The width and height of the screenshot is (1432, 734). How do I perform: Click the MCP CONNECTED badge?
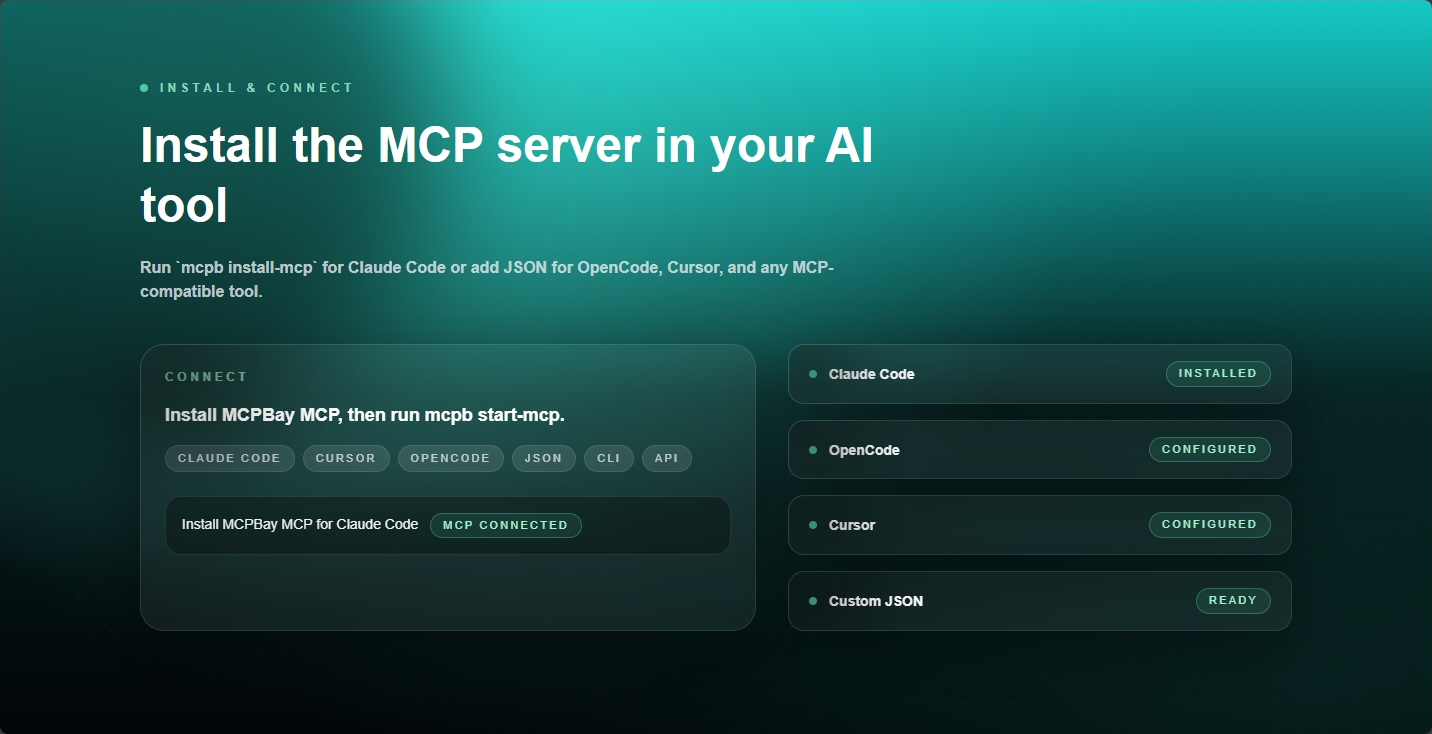(506, 524)
